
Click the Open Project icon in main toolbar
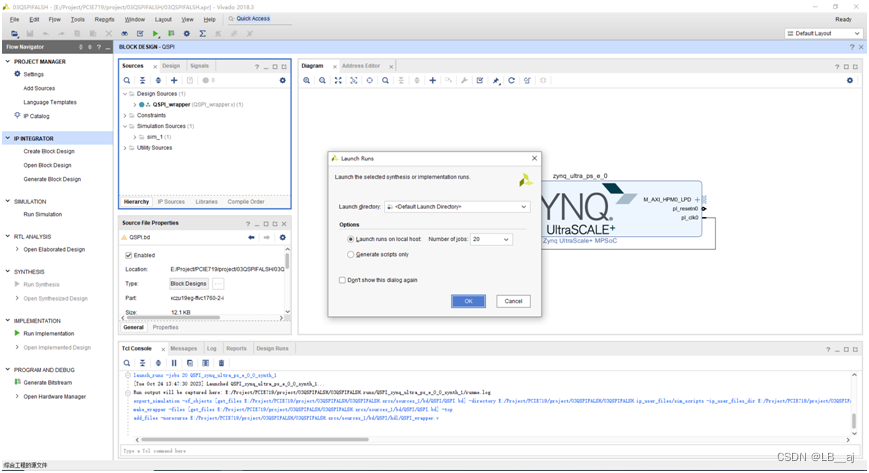(x=14, y=34)
